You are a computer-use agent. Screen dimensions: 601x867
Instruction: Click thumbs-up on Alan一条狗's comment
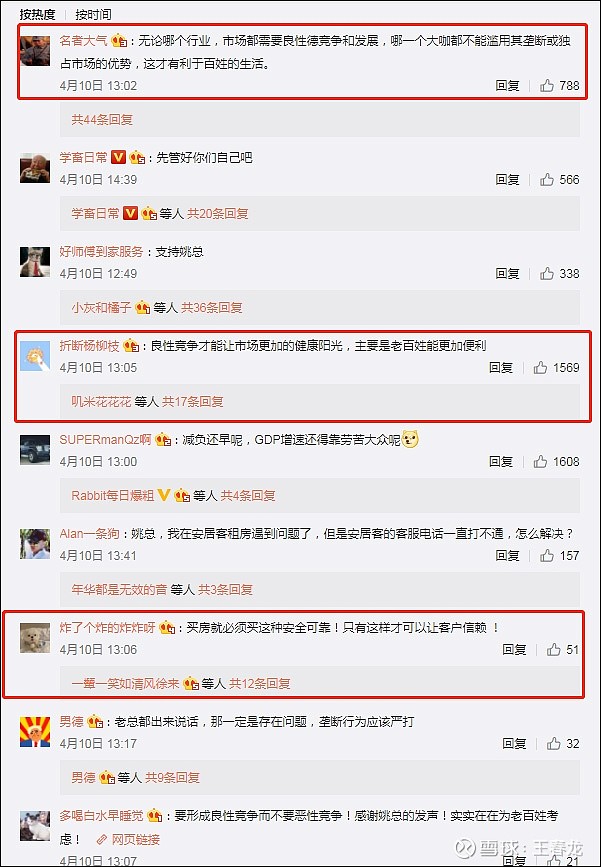pyautogui.click(x=547, y=556)
